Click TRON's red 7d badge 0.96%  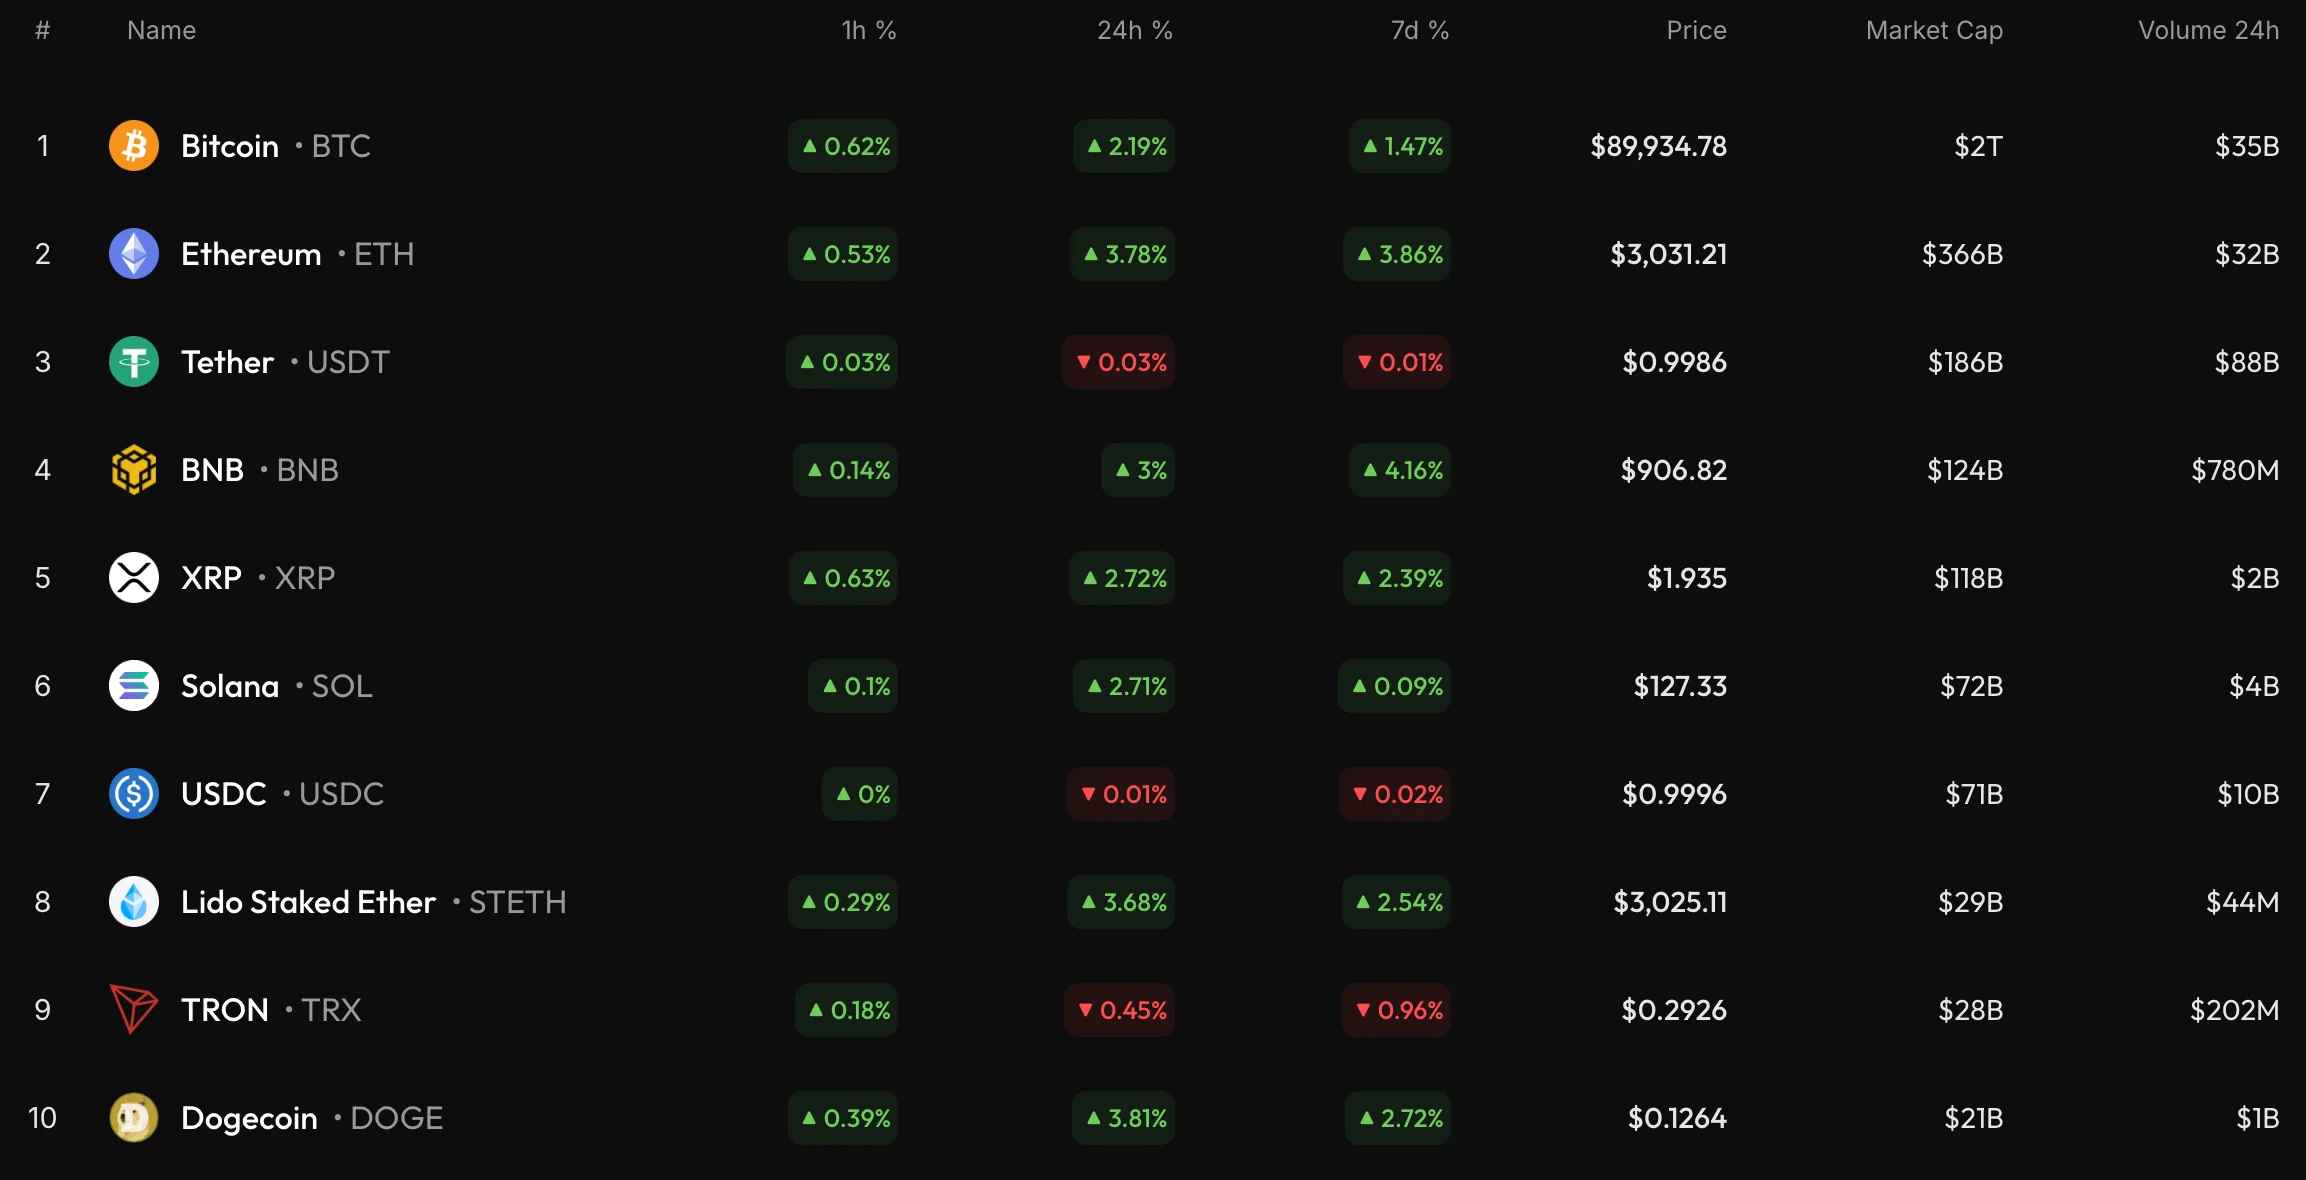(x=1398, y=1011)
